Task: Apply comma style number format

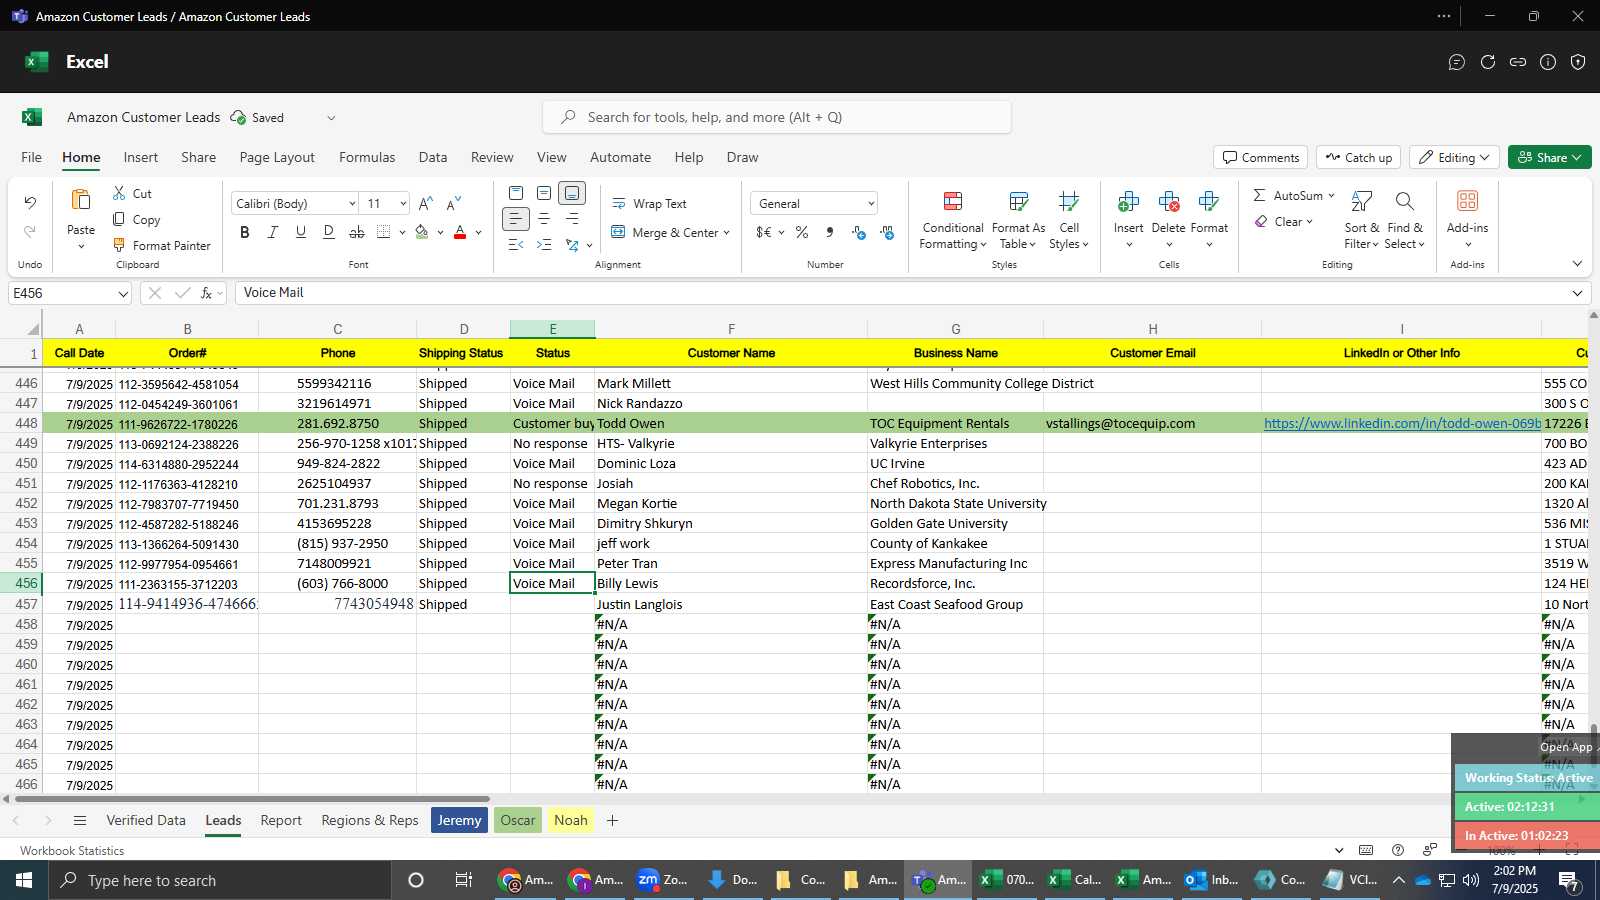Action: tap(830, 232)
